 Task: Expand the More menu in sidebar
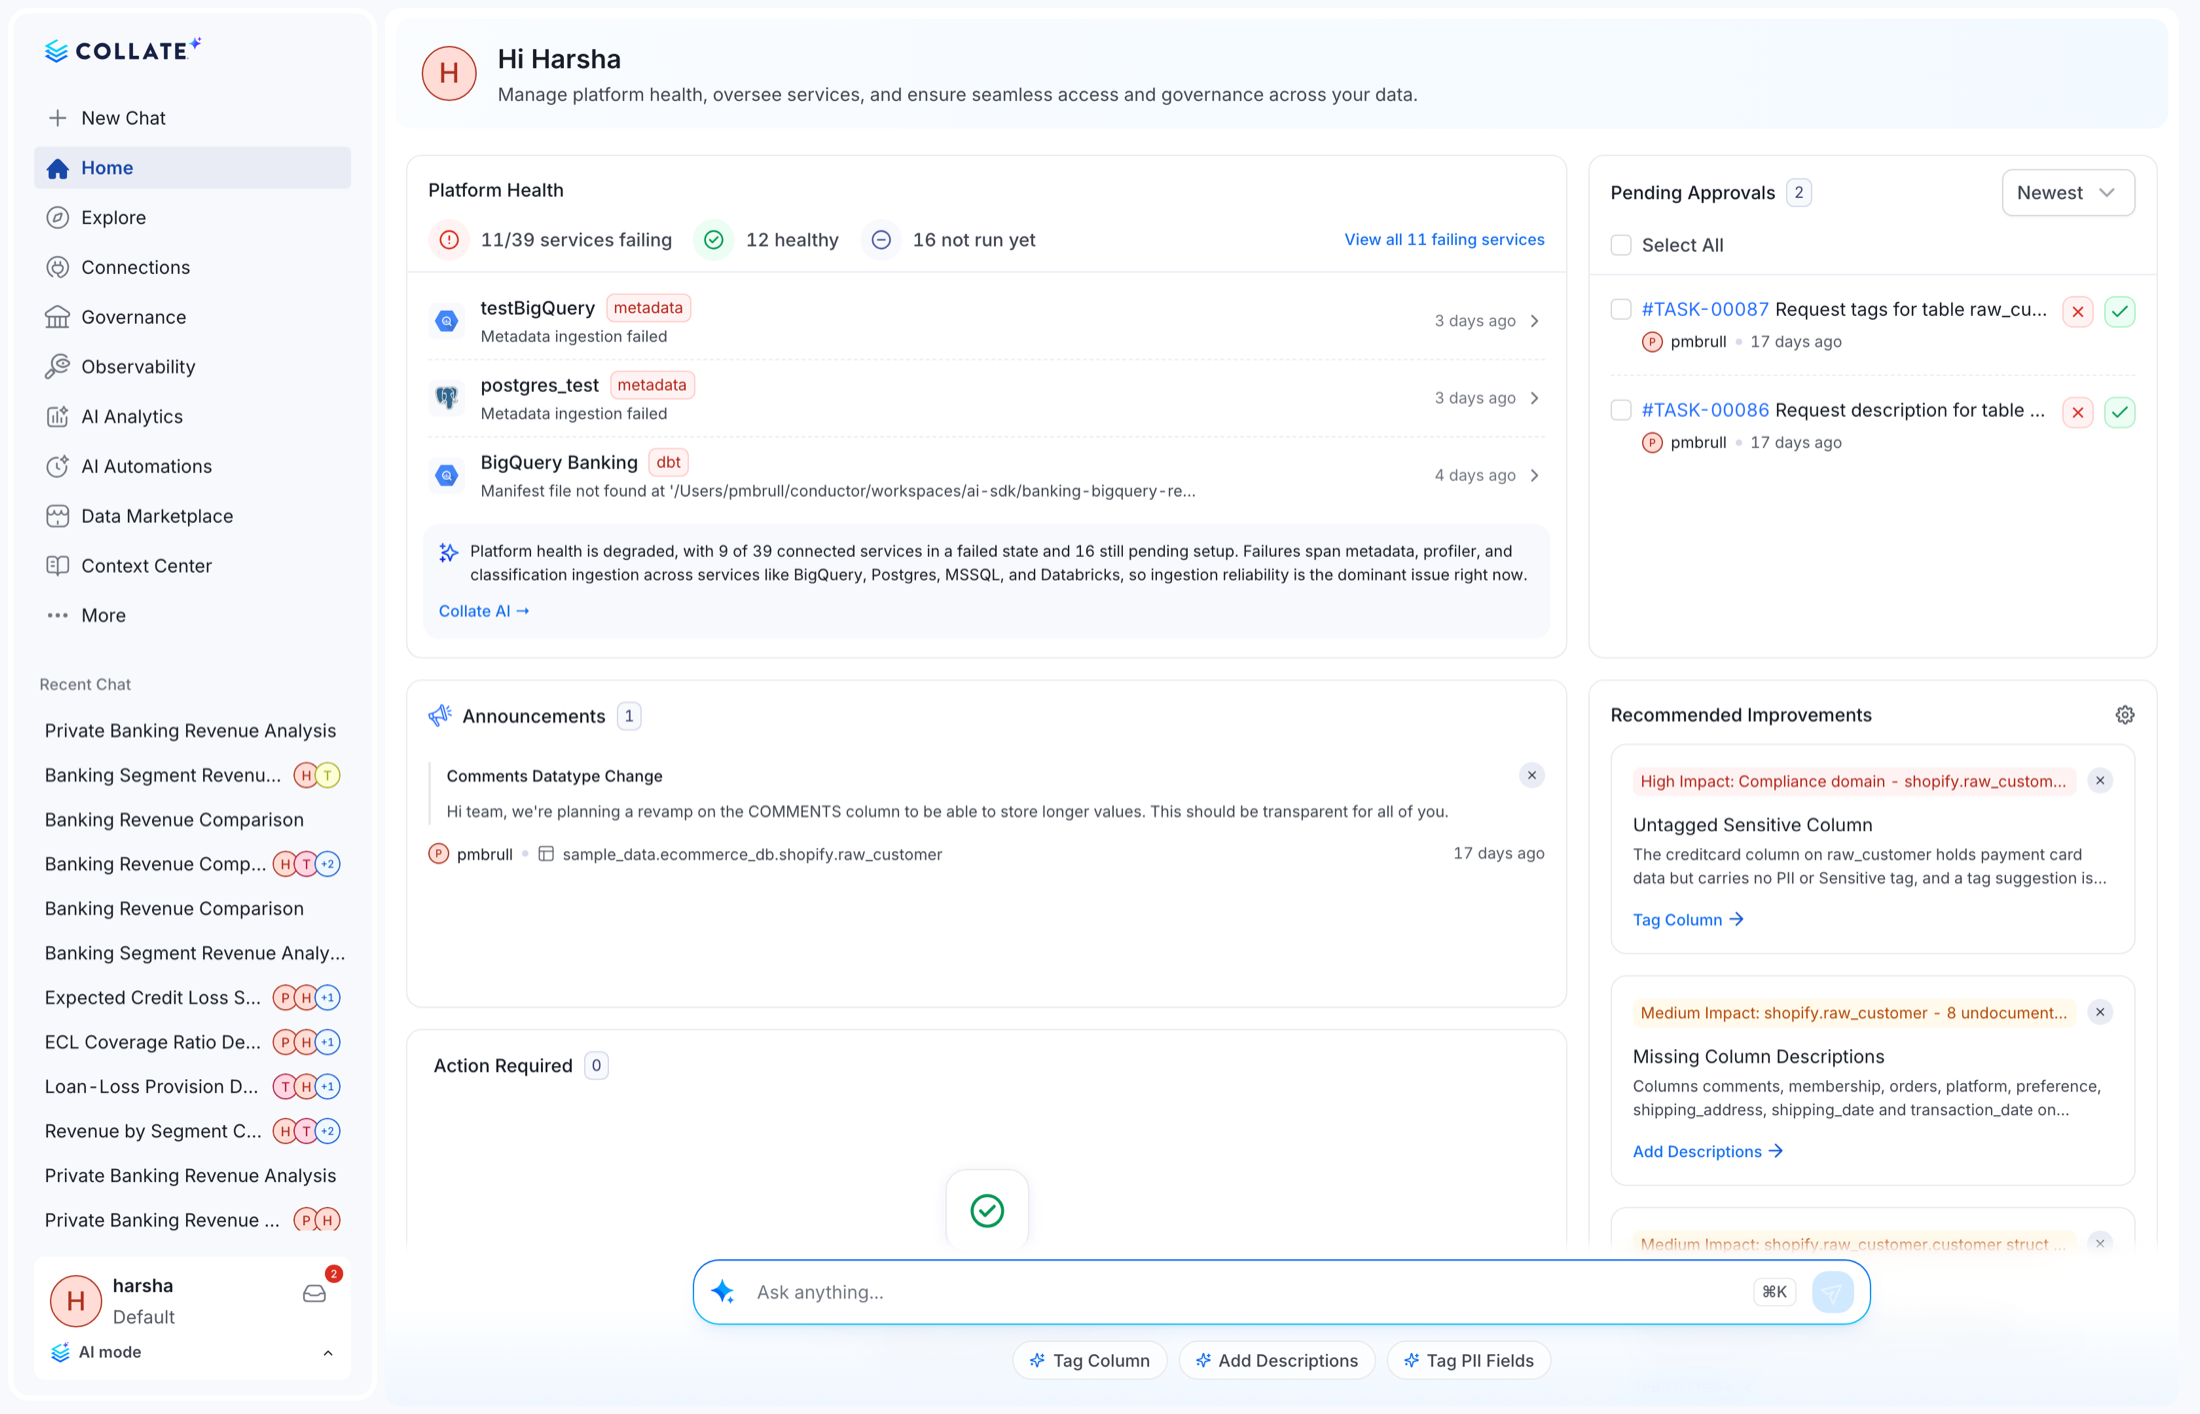click(x=192, y=615)
